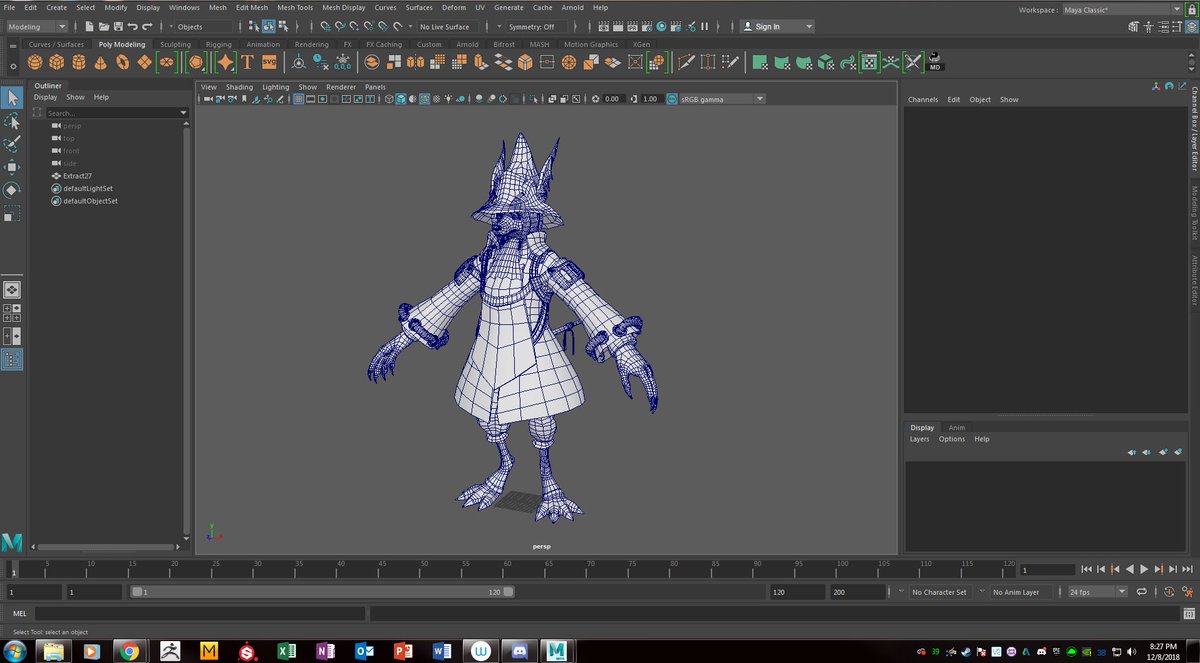Open the 24 fps frame rate dropdown
The width and height of the screenshot is (1200, 663).
[x=1097, y=592]
